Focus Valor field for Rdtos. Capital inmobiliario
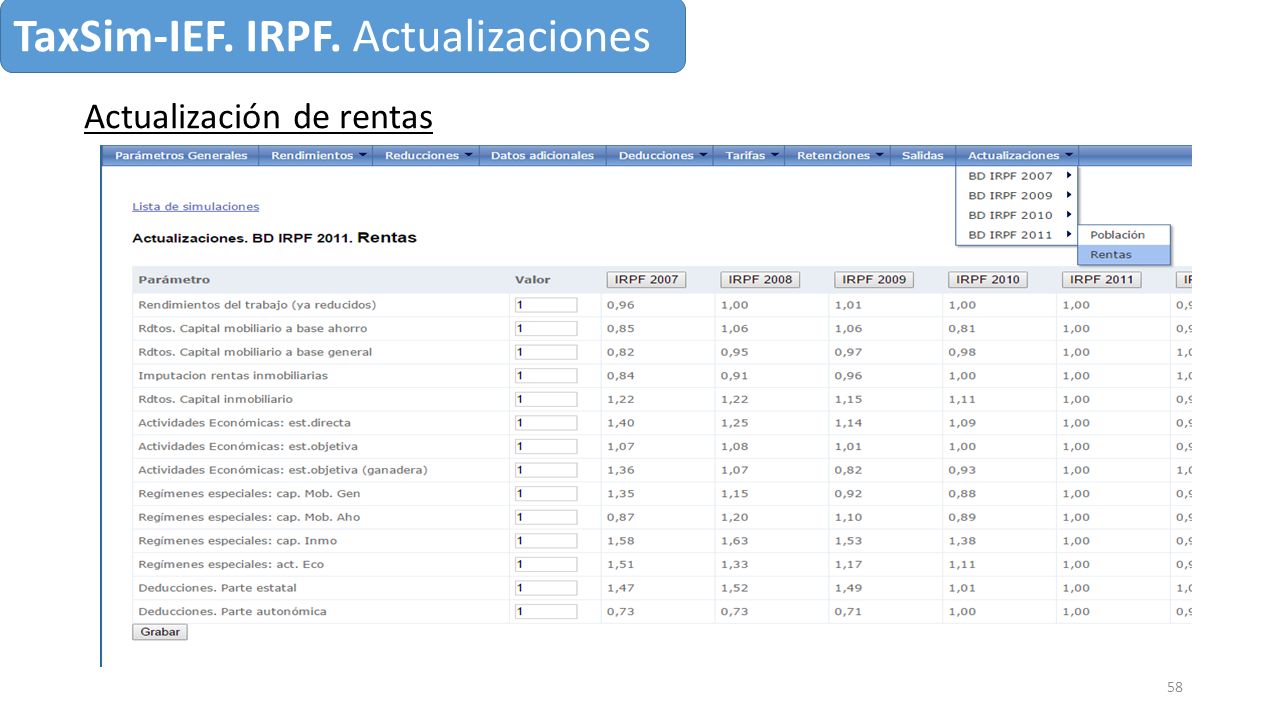This screenshot has width=1280, height=720. tap(546, 399)
